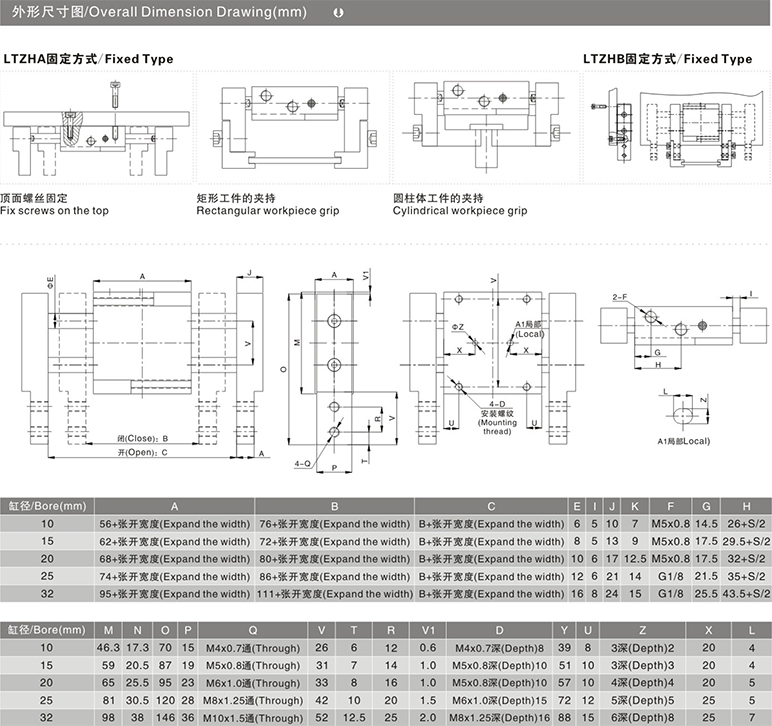772x726 pixels.
Task: Open the cylindrical workpiece grip diagram
Action: [x=486, y=126]
